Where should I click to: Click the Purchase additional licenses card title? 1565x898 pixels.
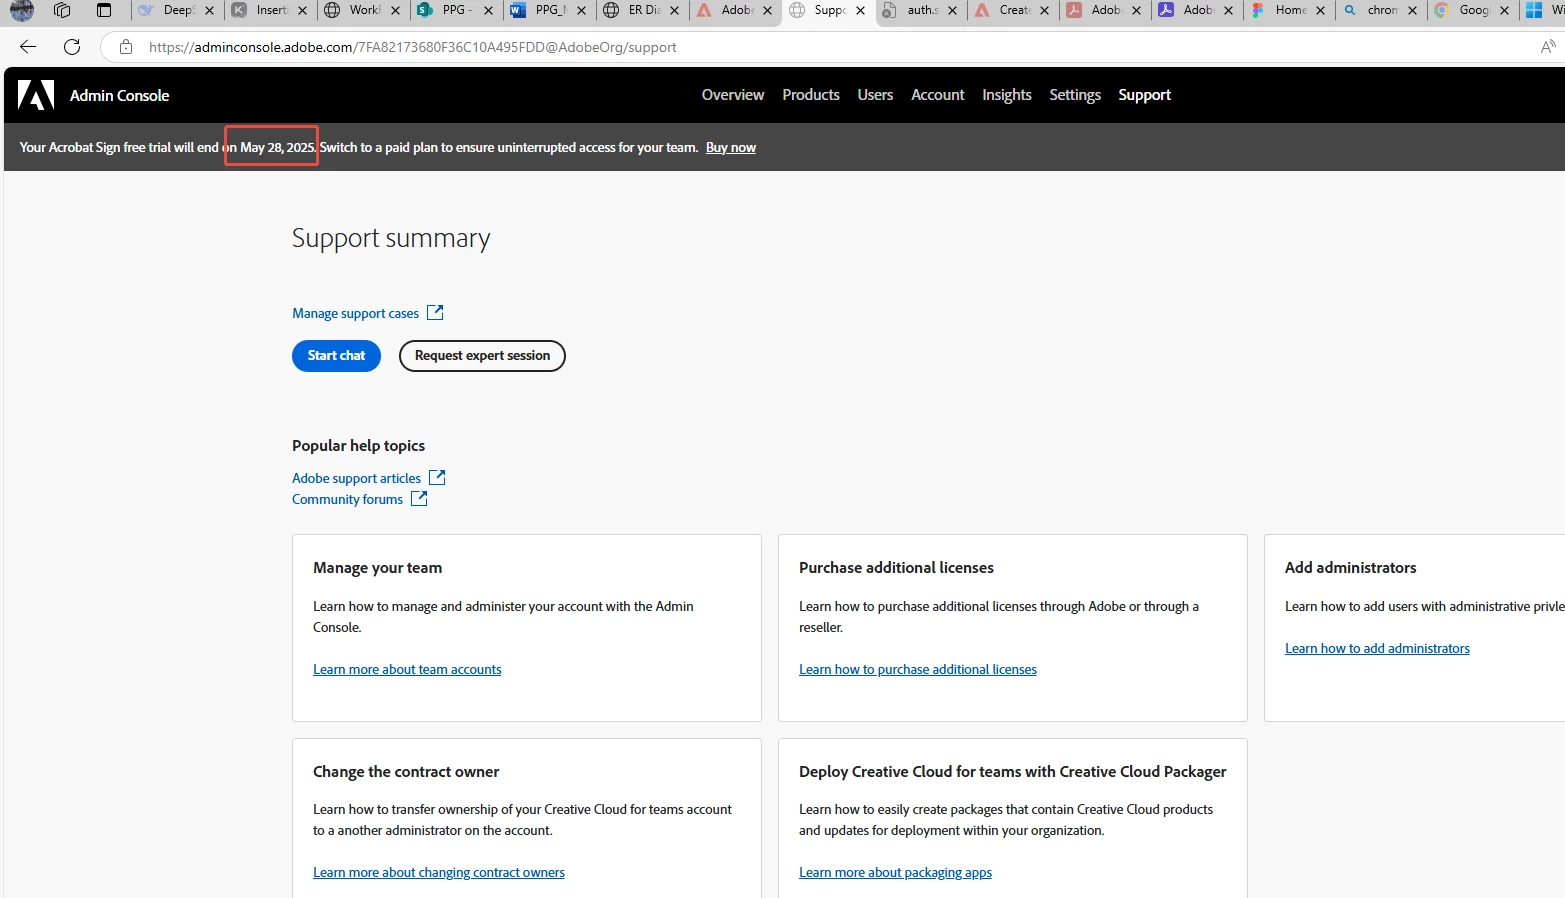coord(896,568)
